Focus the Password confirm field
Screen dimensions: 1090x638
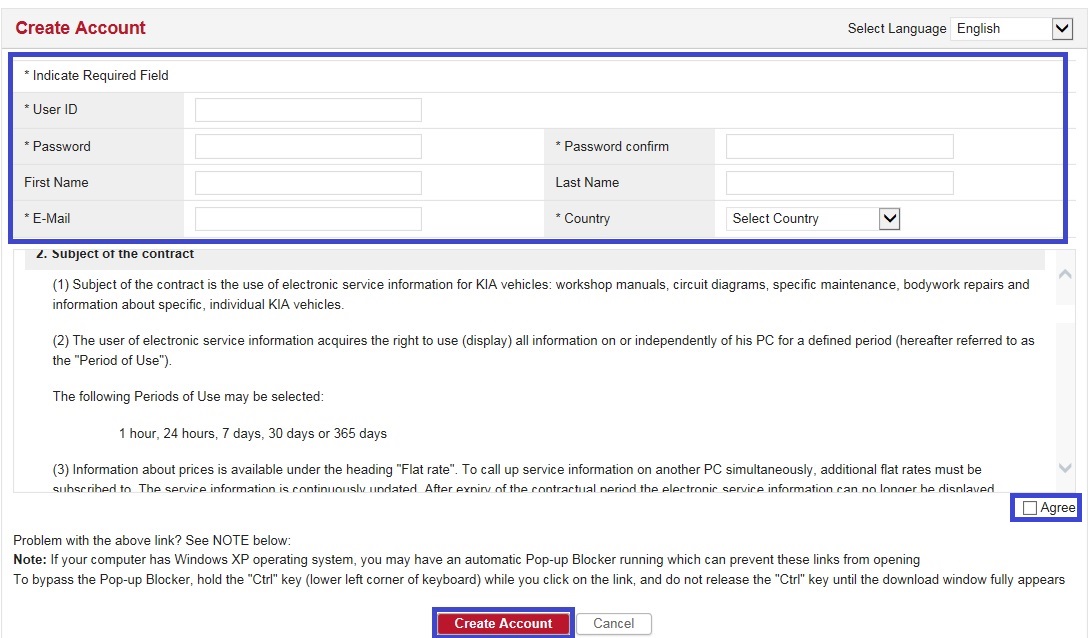click(x=840, y=147)
